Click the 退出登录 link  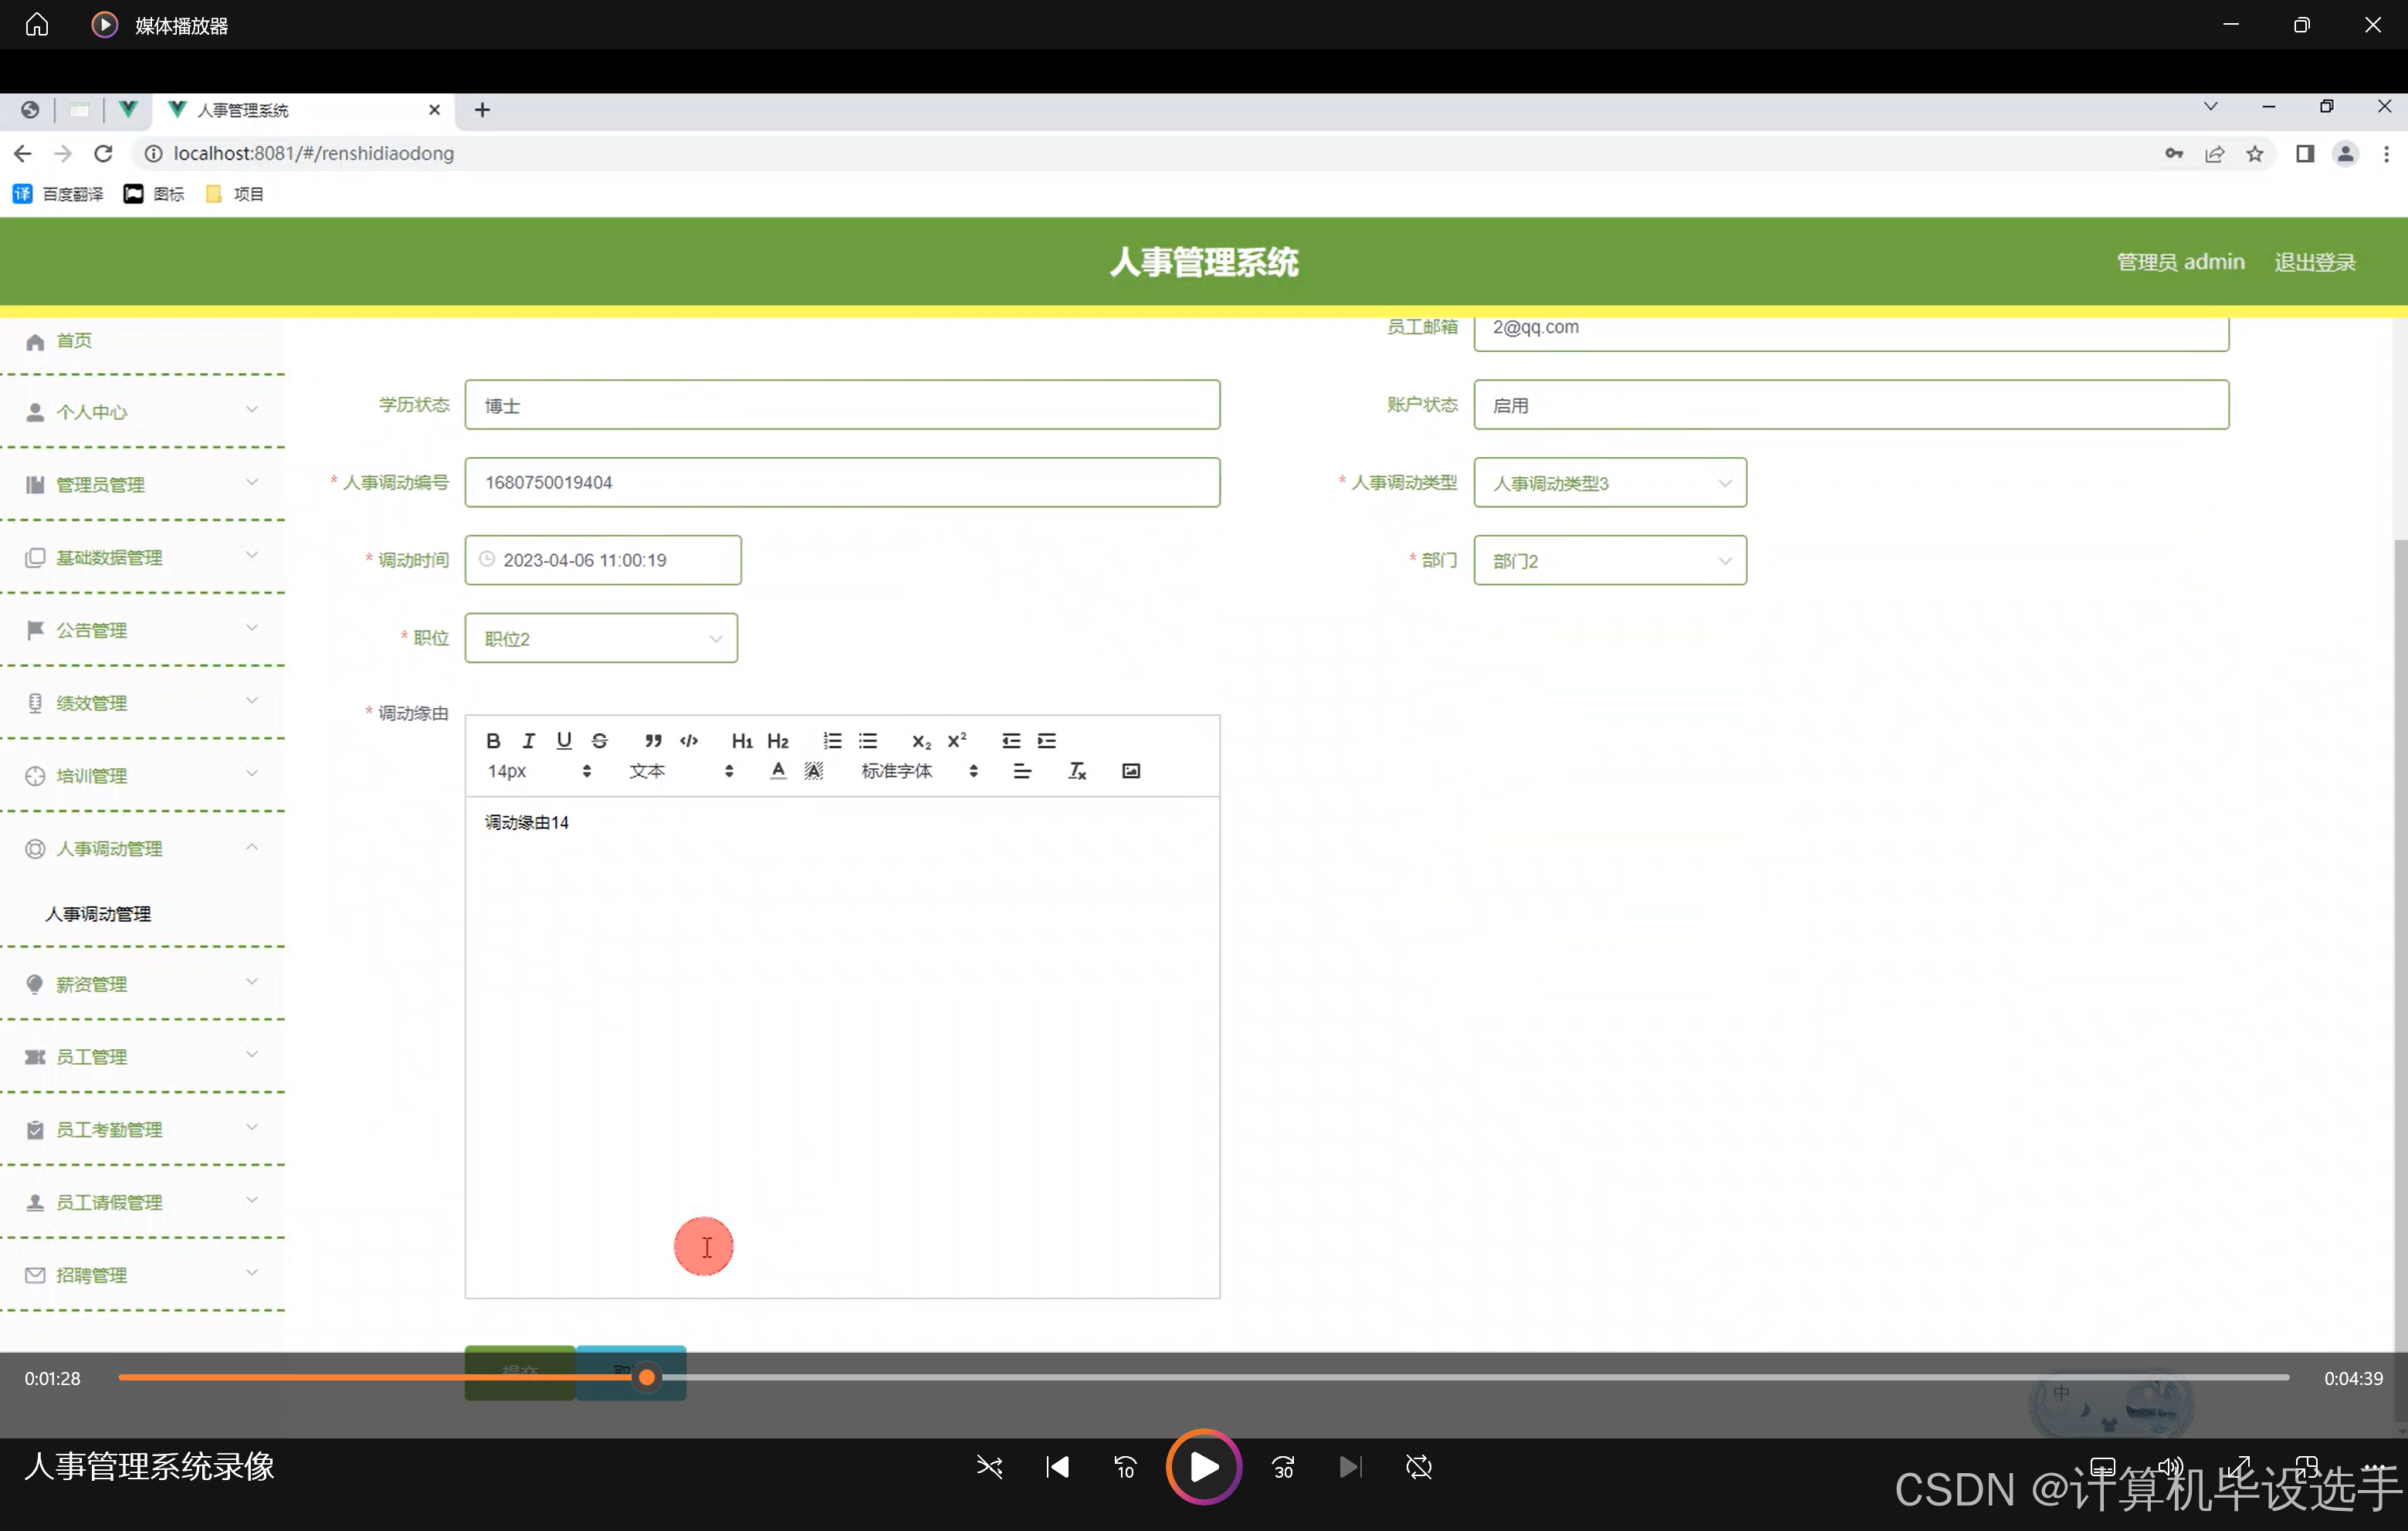click(2314, 262)
